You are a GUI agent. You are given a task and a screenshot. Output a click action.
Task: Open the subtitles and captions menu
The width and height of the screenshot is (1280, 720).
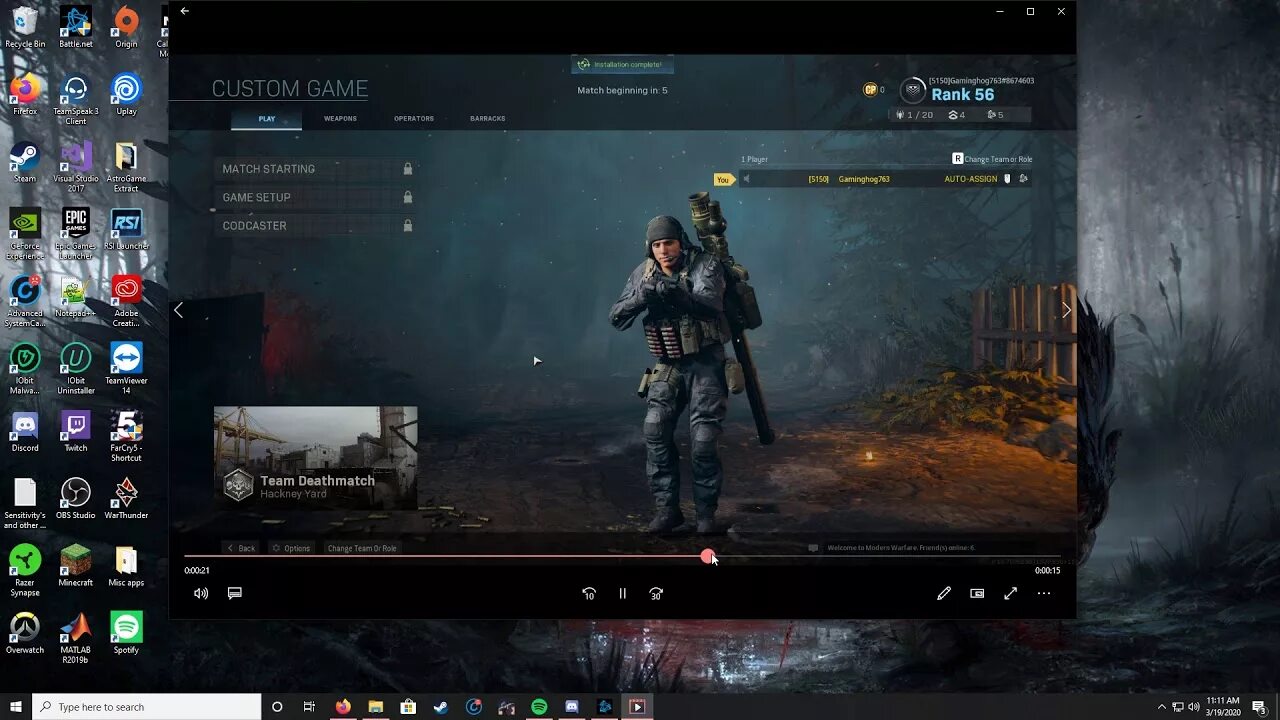pyautogui.click(x=235, y=593)
